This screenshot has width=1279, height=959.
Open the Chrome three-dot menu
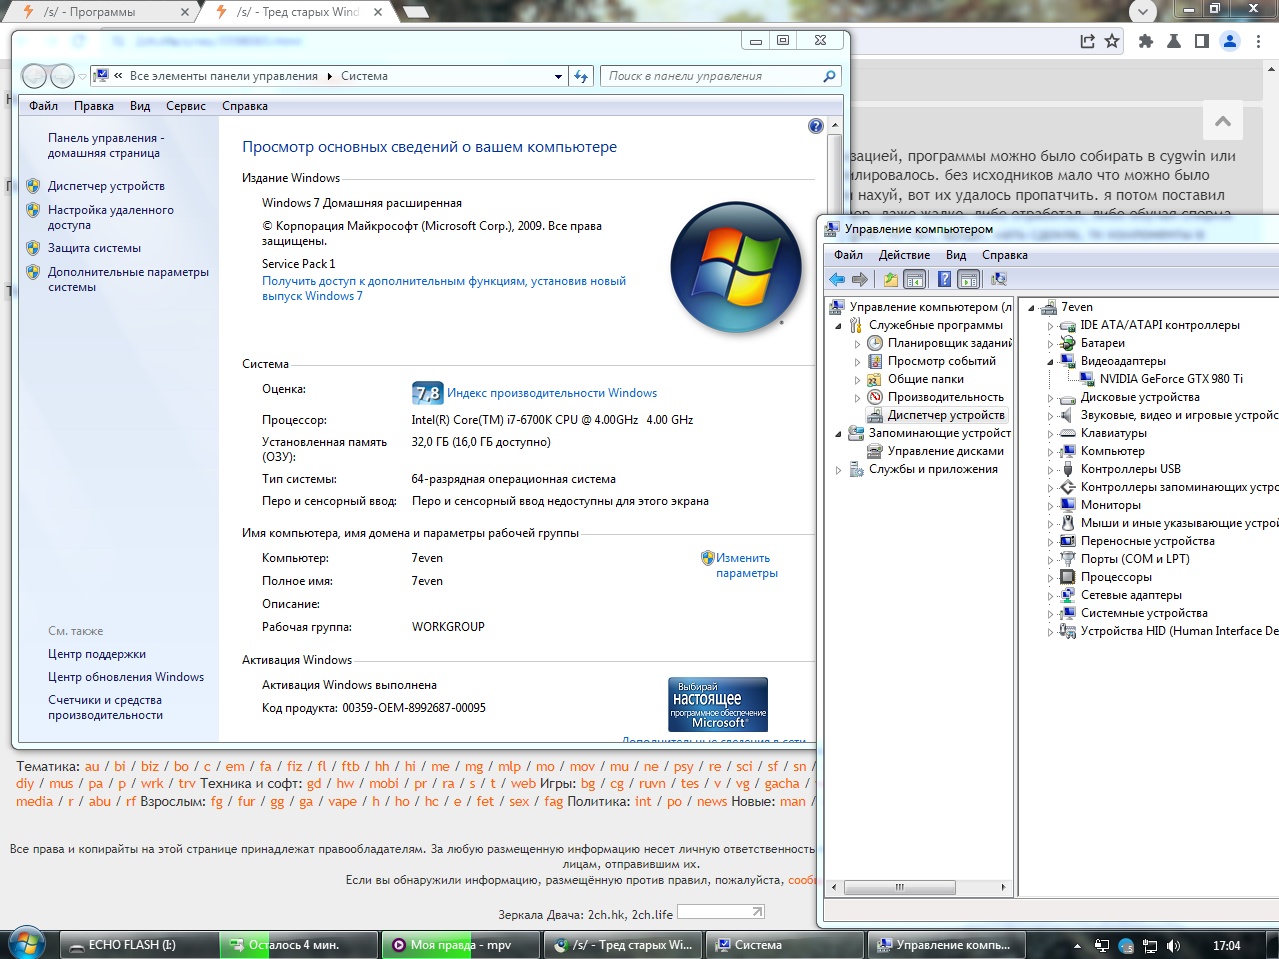point(1259,41)
